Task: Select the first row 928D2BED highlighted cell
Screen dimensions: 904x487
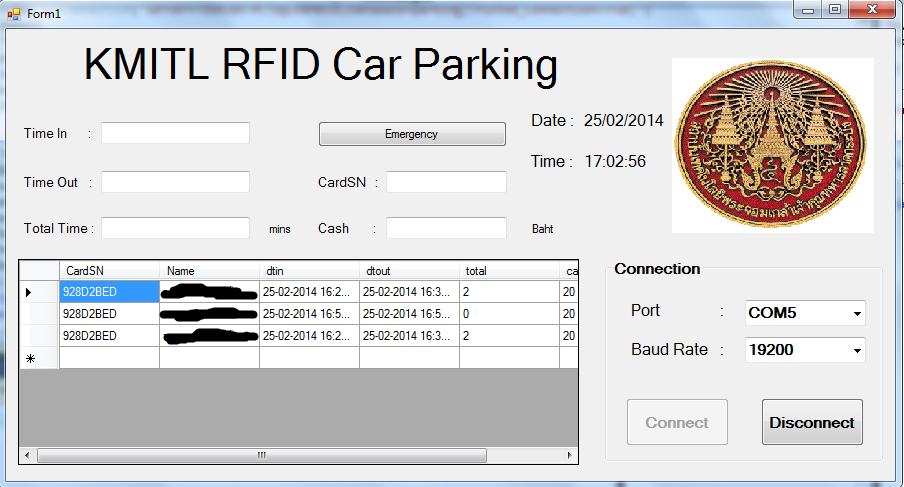Action: pos(109,292)
